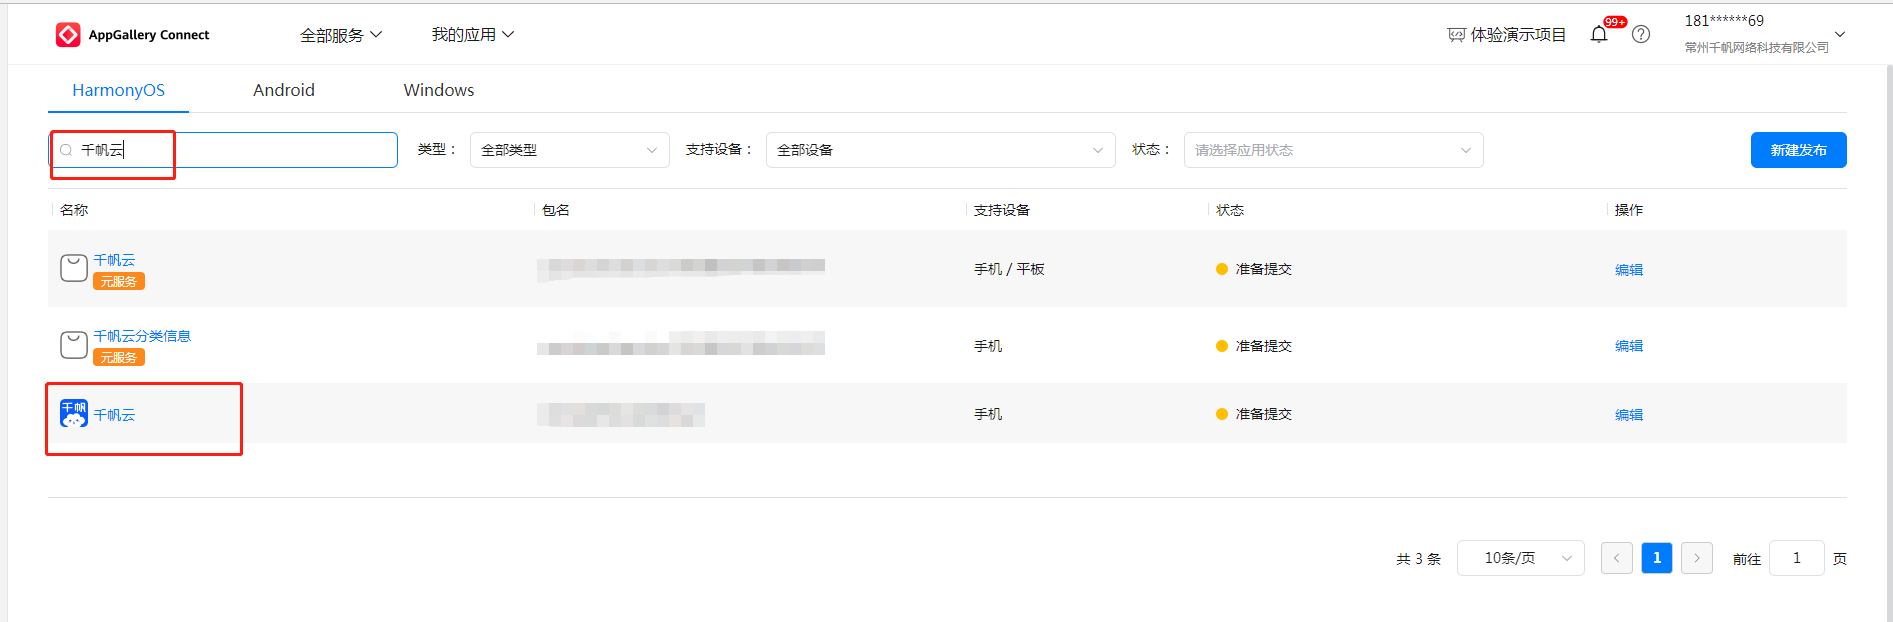Click the 状态 column header
Image resolution: width=1893 pixels, height=622 pixels.
[1230, 210]
